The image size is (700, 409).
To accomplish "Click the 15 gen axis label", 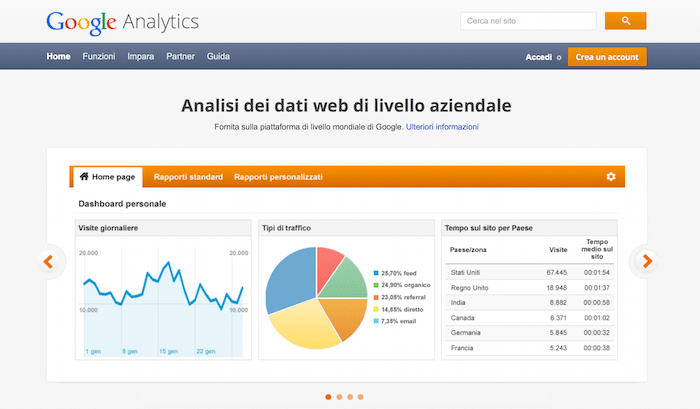I will (168, 351).
